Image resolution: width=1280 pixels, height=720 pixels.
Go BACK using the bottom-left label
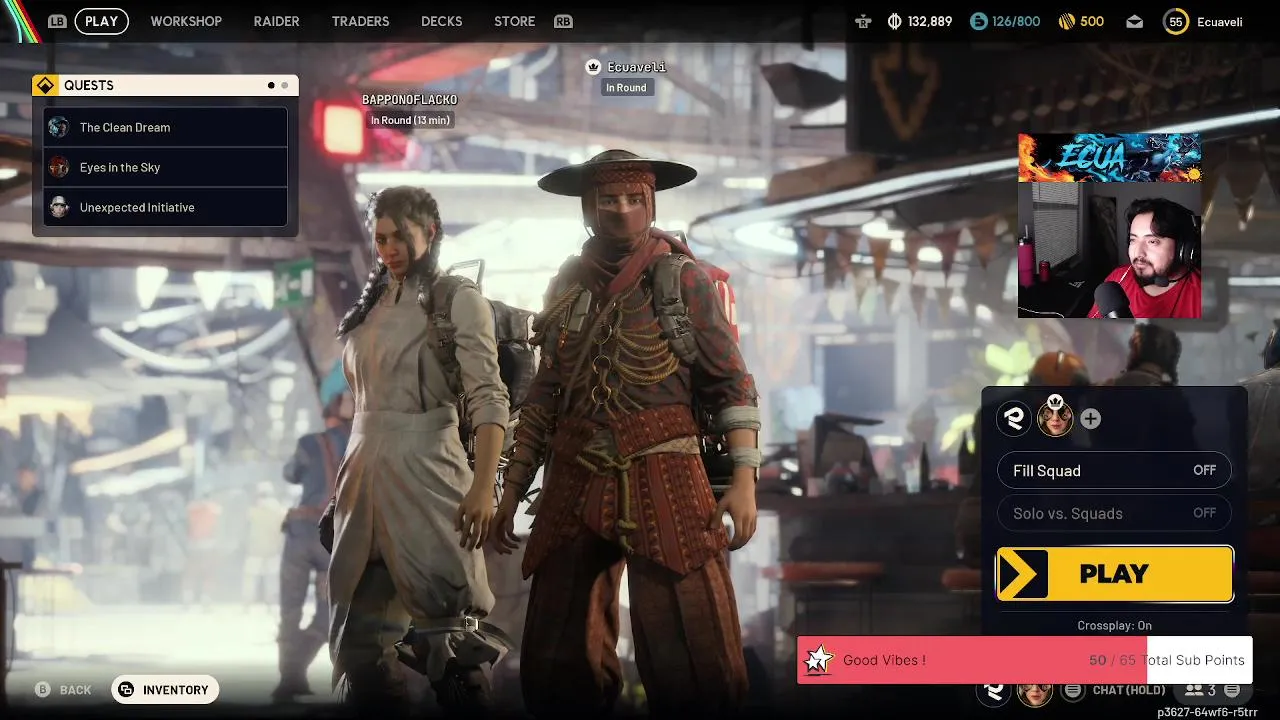pyautogui.click(x=75, y=690)
